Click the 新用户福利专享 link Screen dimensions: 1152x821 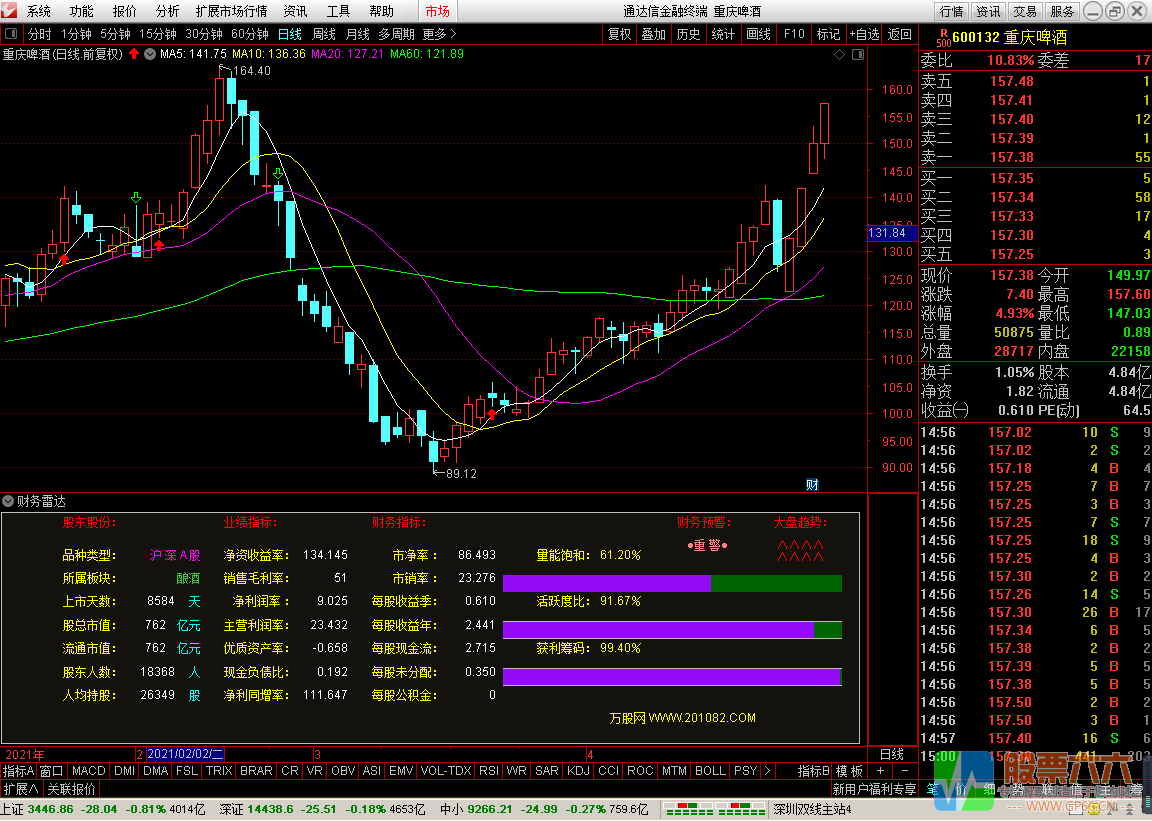[874, 789]
